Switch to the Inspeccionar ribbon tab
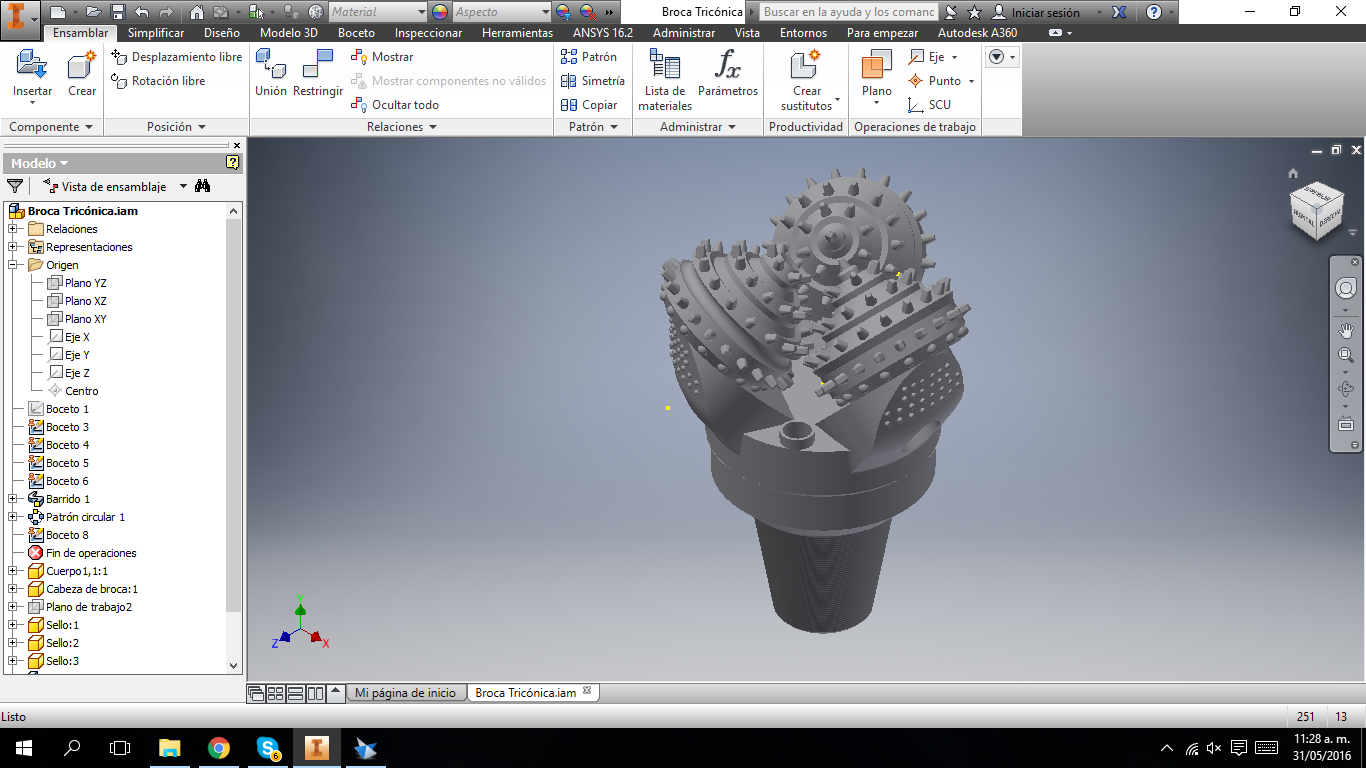 (x=428, y=33)
